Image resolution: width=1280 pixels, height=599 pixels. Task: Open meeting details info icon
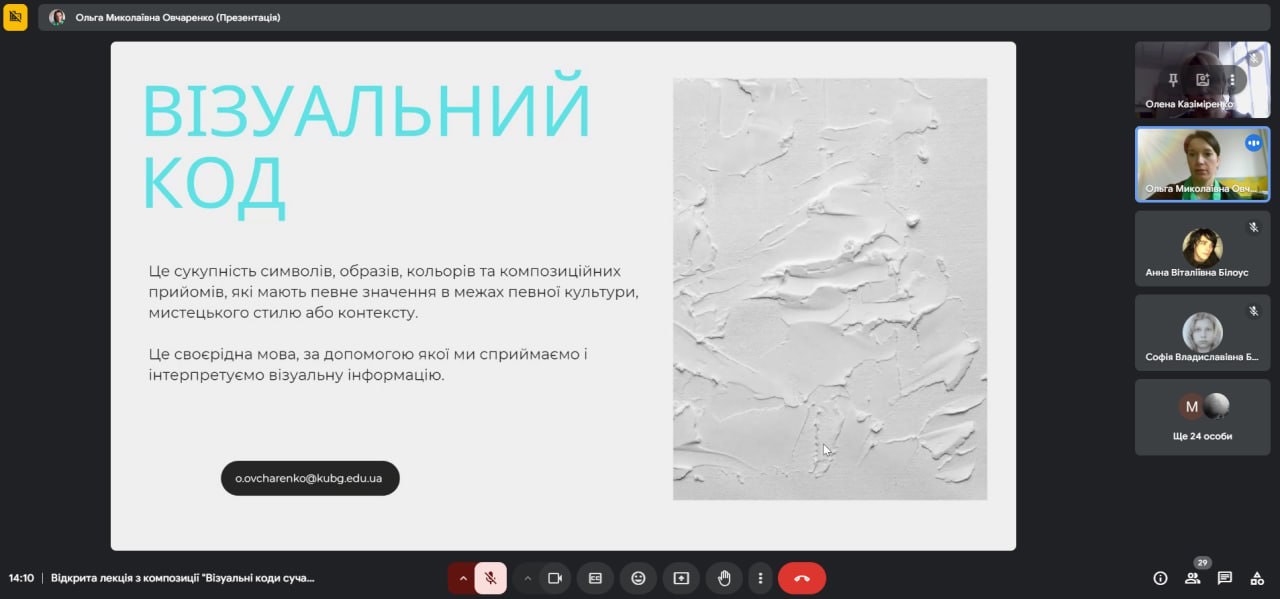tap(1160, 578)
